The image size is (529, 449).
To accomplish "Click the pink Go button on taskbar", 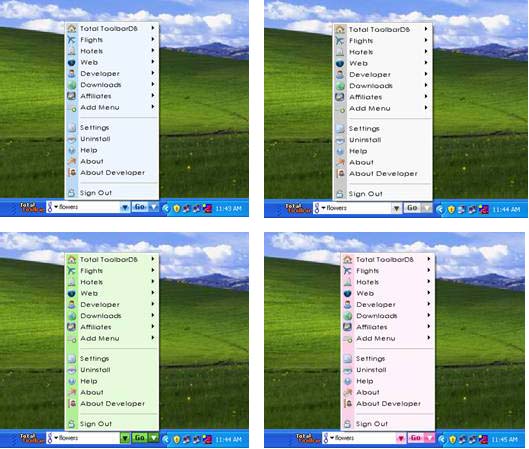I will [416, 438].
